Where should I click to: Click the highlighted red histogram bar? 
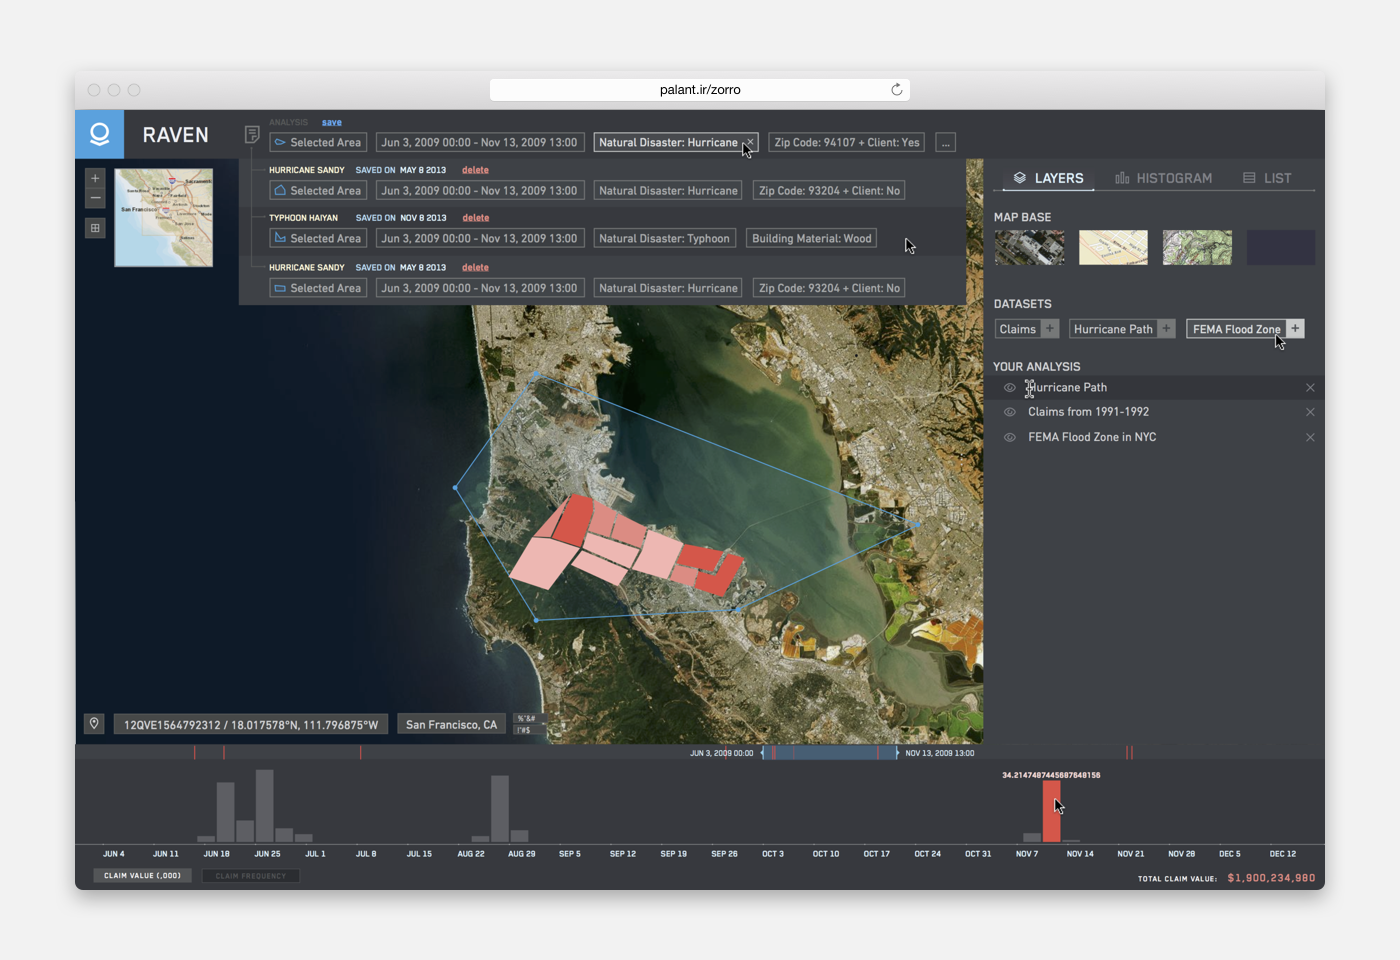(x=1051, y=812)
